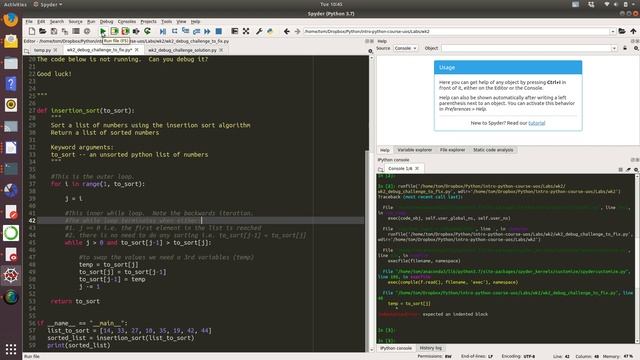Screen dimensions: 640x360
Task: Open the Consoles menu
Action: (127, 22)
